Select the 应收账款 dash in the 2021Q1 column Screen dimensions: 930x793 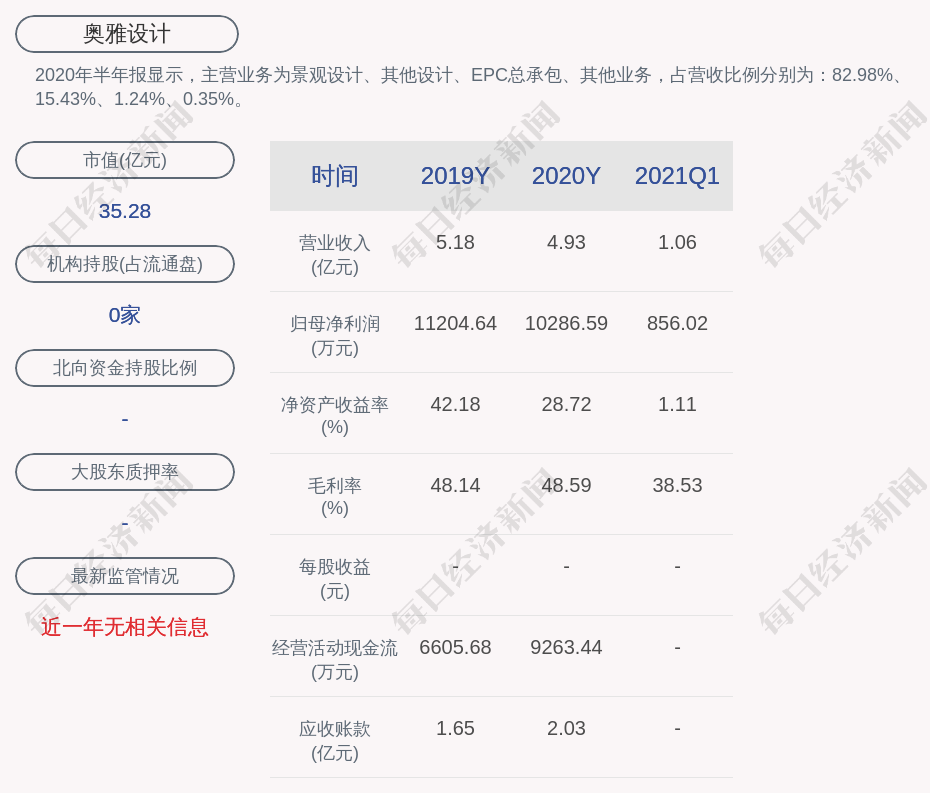coord(677,728)
